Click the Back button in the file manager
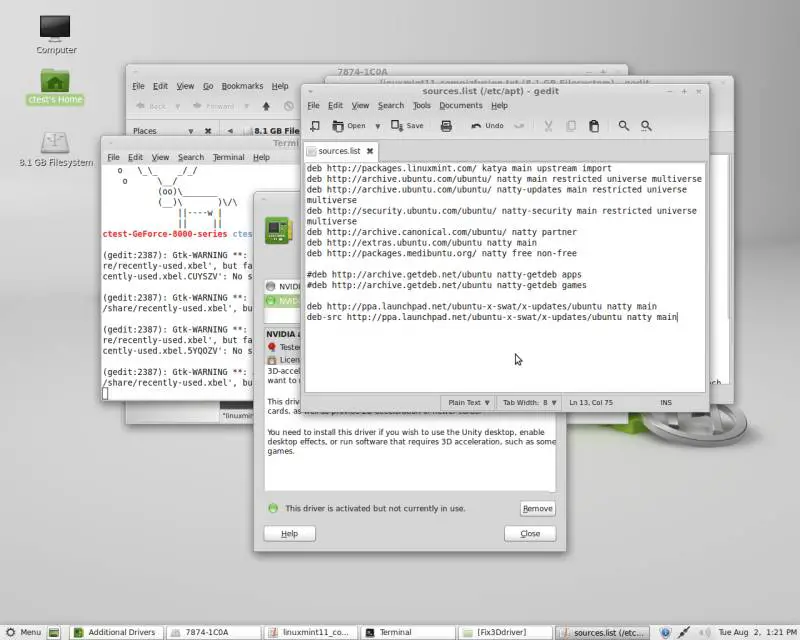 coord(152,106)
